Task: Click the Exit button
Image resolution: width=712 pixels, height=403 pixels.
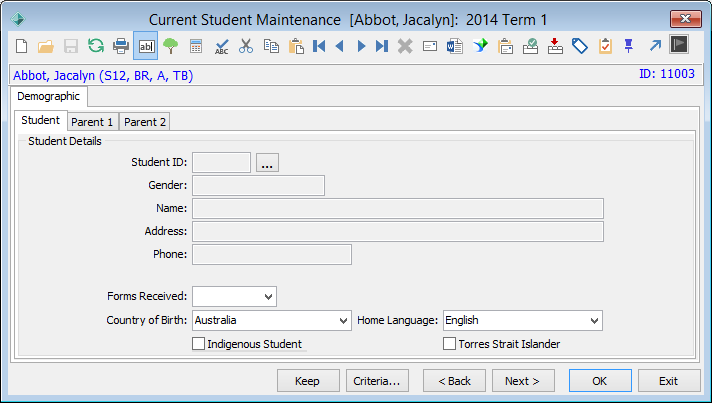Action: click(x=669, y=381)
